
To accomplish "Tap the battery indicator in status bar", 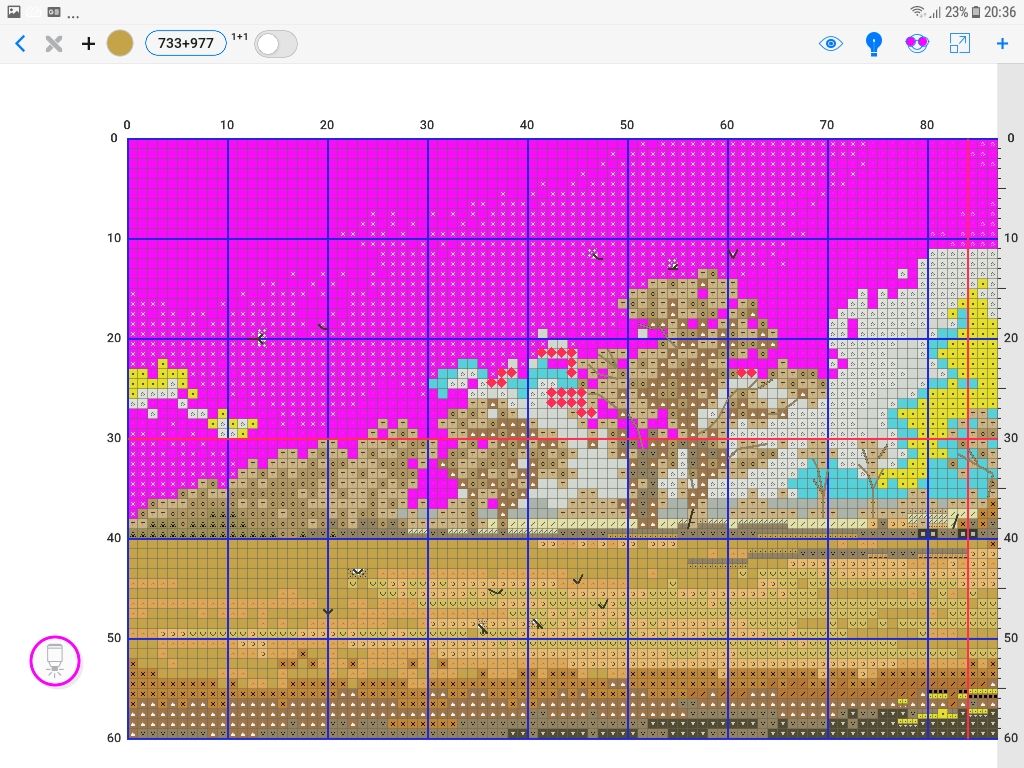I will tap(976, 12).
